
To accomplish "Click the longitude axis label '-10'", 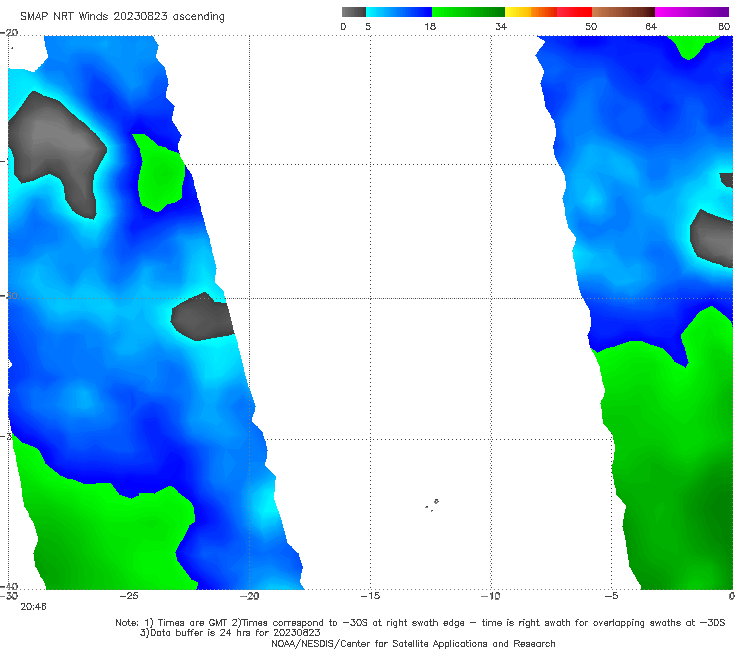I will [491, 596].
